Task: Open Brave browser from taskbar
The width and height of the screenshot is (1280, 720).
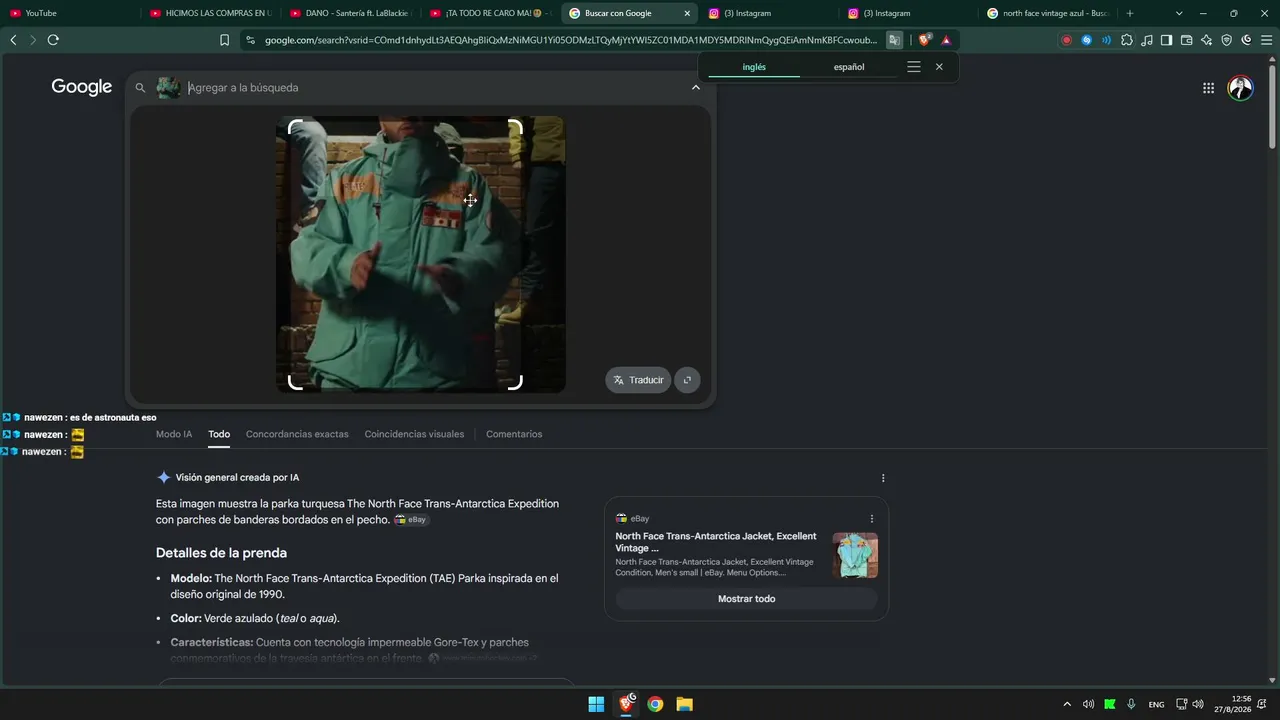Action: [x=626, y=704]
